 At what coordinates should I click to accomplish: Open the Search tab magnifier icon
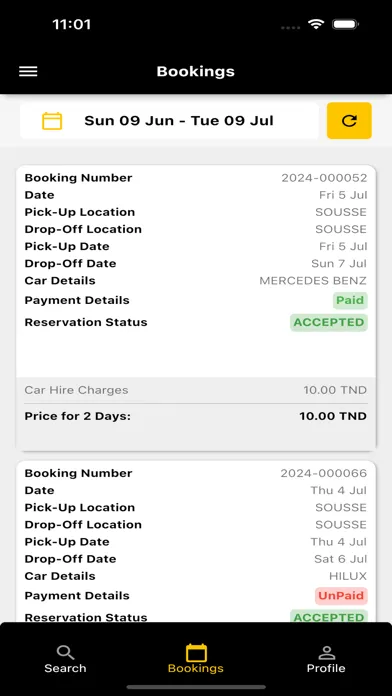[x=65, y=652]
